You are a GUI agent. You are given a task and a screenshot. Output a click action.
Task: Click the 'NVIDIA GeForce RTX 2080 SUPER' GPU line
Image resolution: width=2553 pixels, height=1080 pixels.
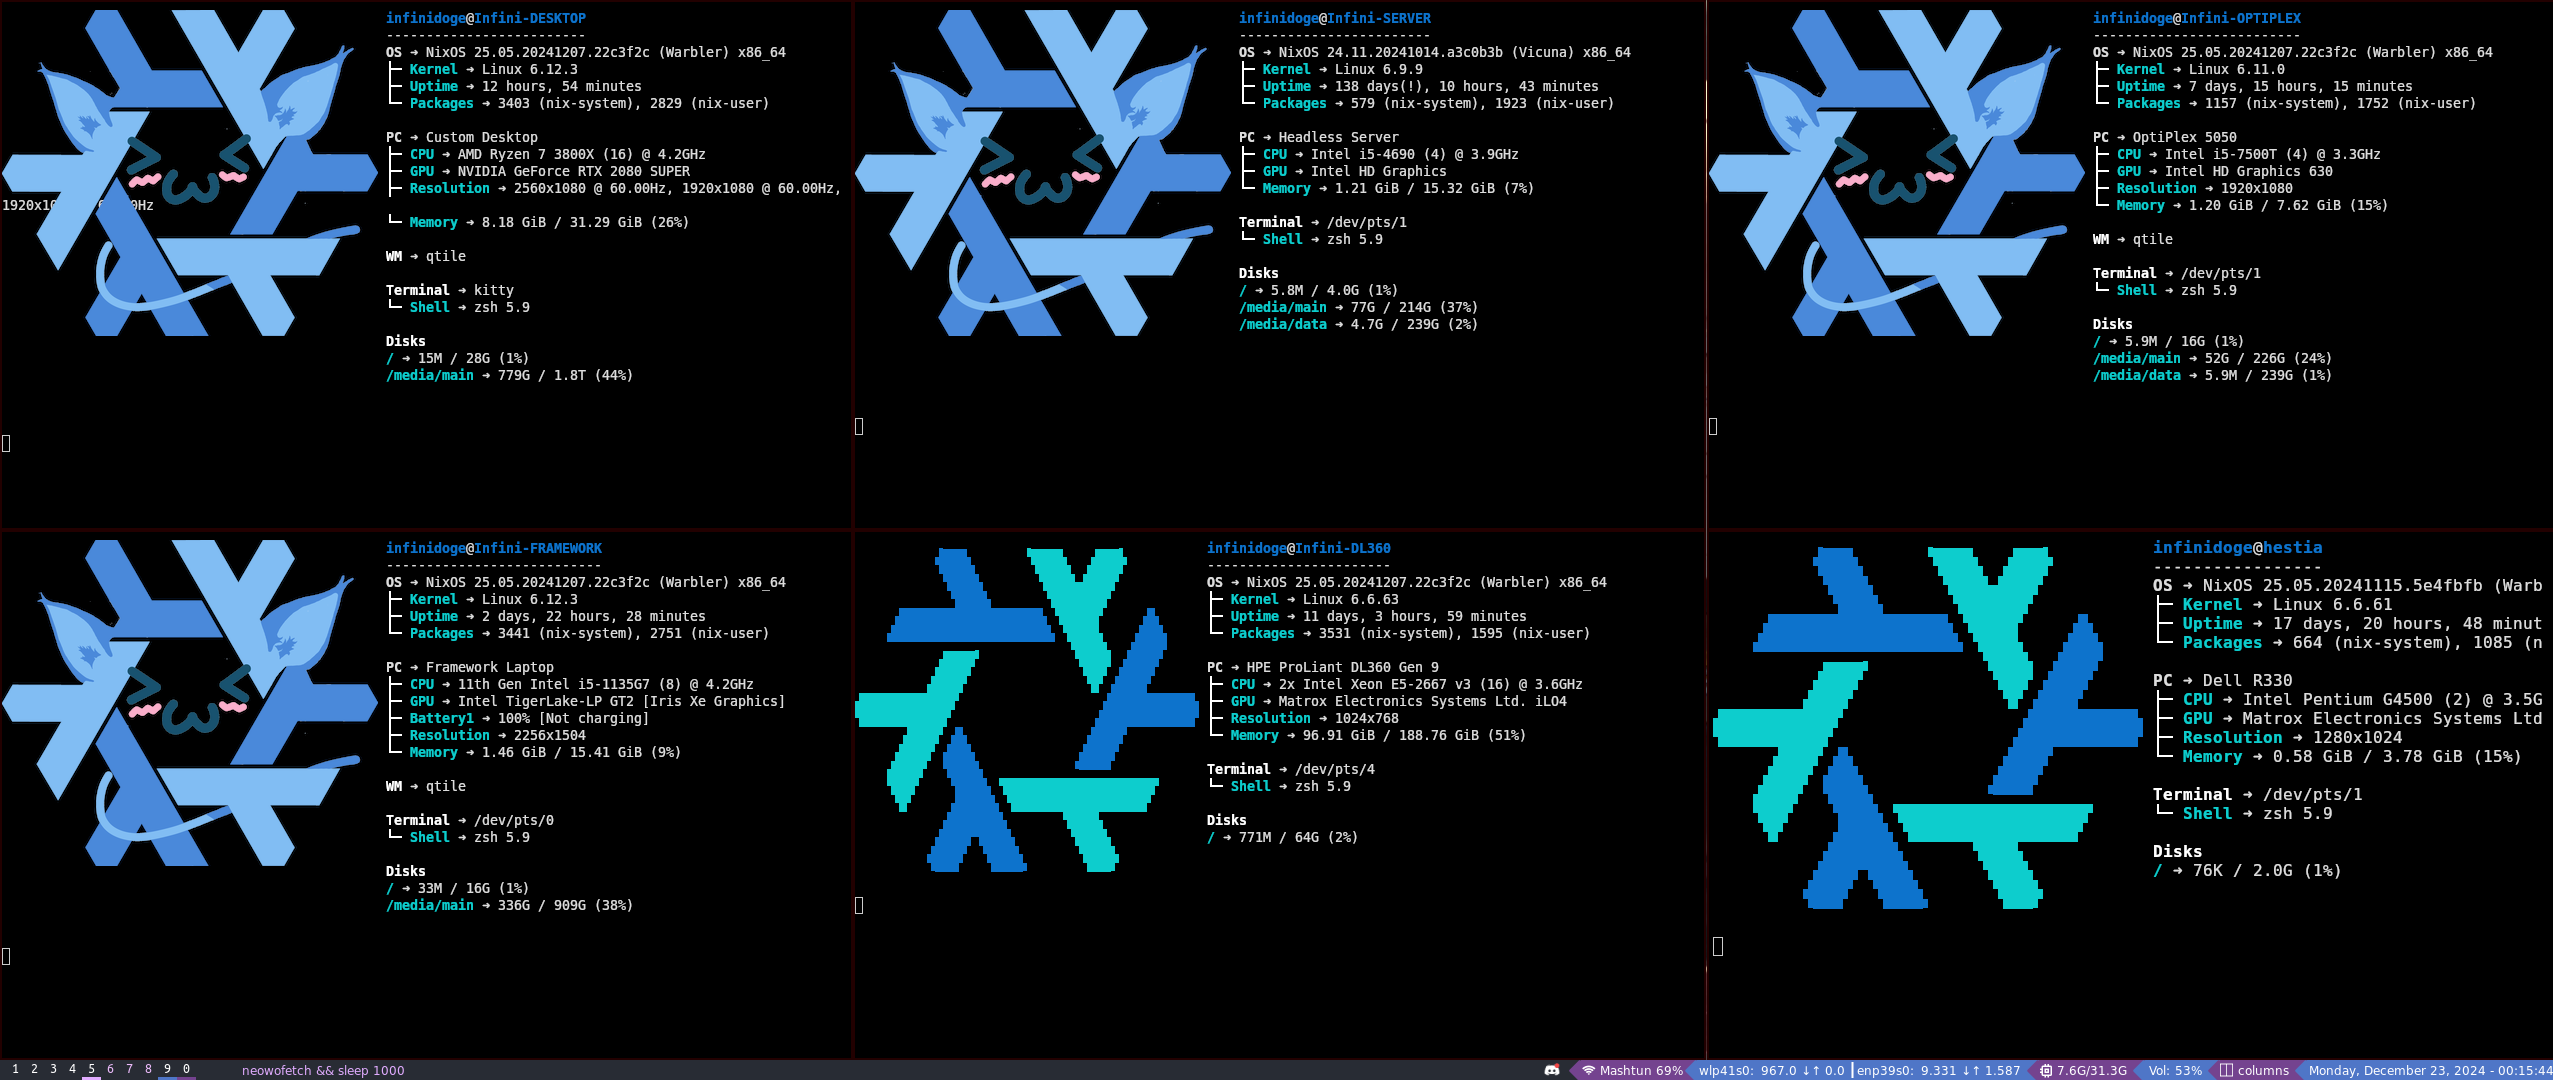coord(550,171)
